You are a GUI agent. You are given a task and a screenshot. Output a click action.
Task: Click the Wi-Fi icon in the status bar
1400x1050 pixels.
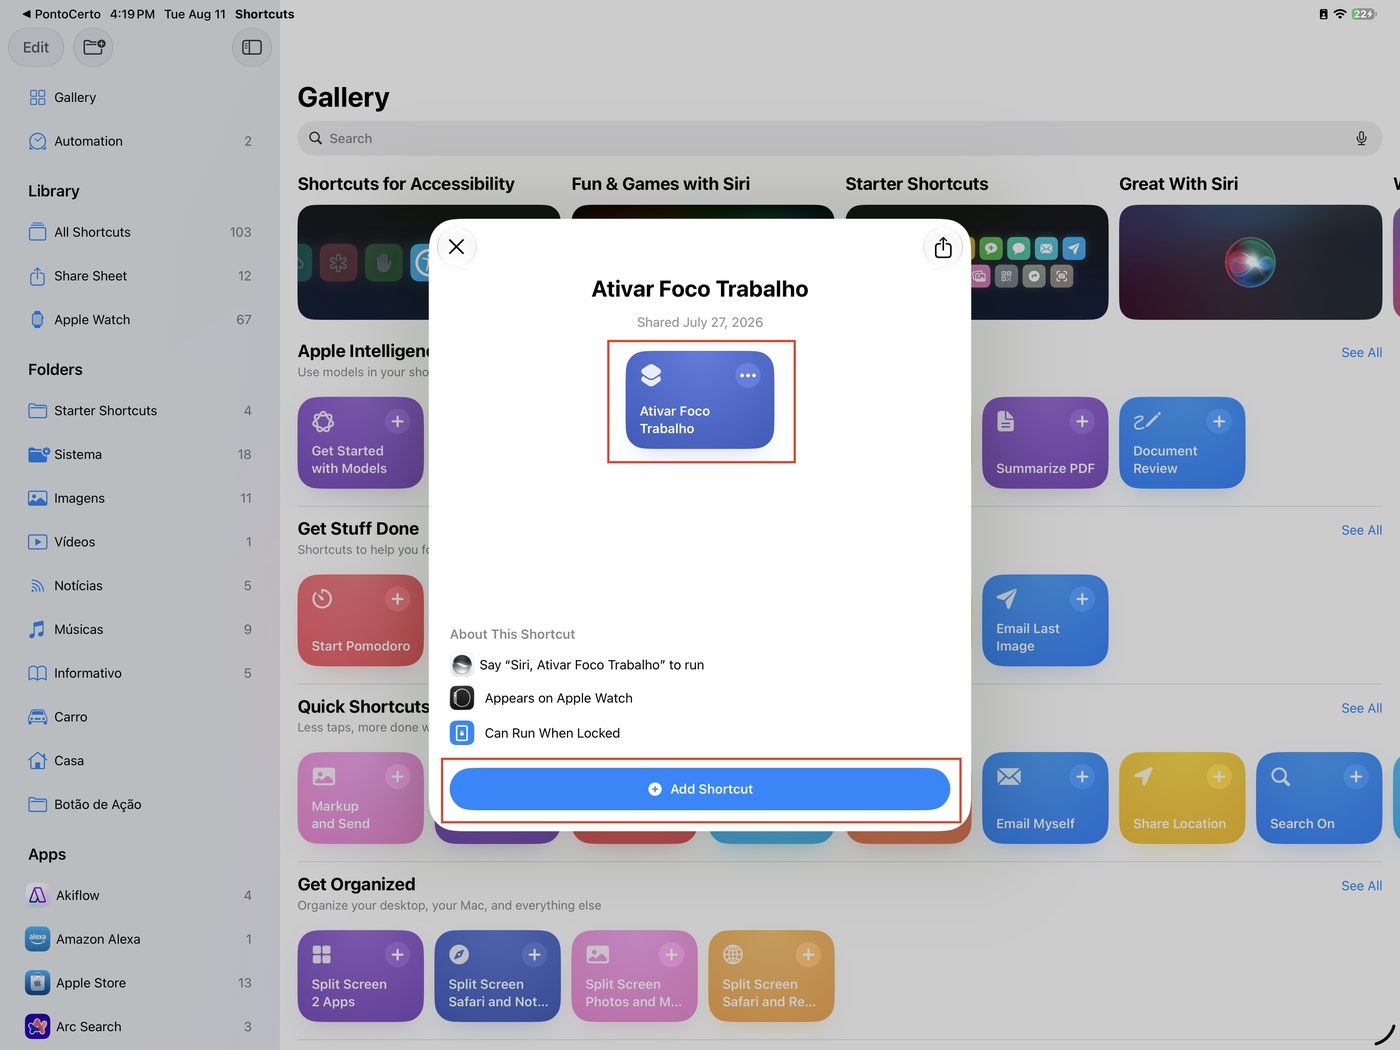pos(1340,14)
